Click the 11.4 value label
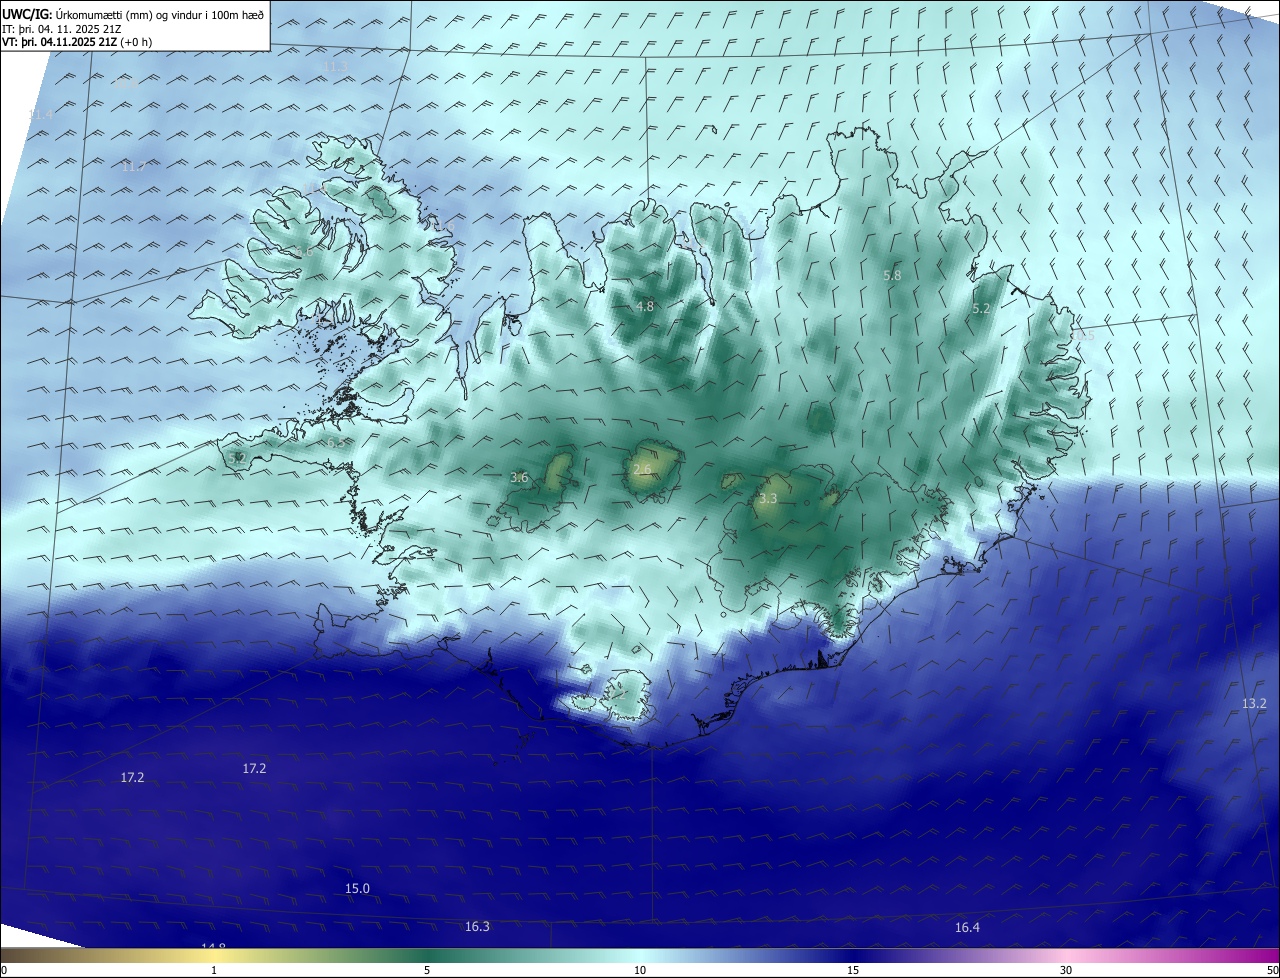This screenshot has height=978, width=1280. pos(40,115)
